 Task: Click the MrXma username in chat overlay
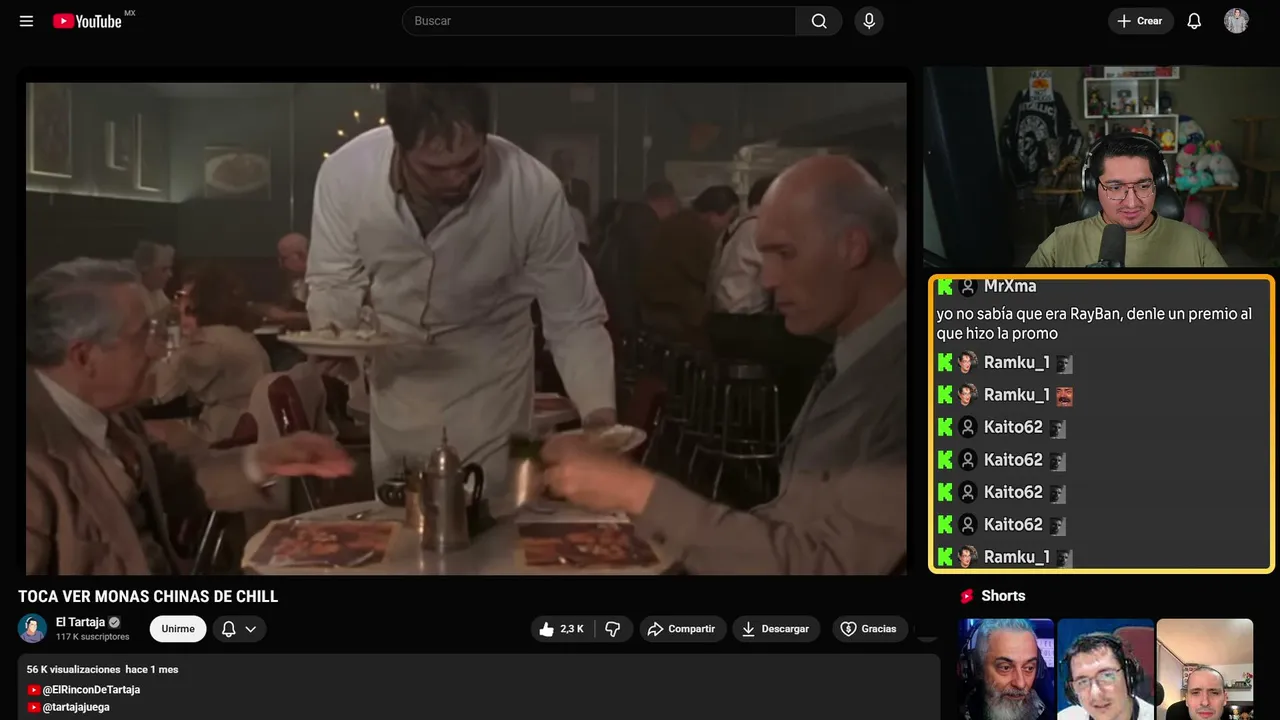coord(1010,286)
